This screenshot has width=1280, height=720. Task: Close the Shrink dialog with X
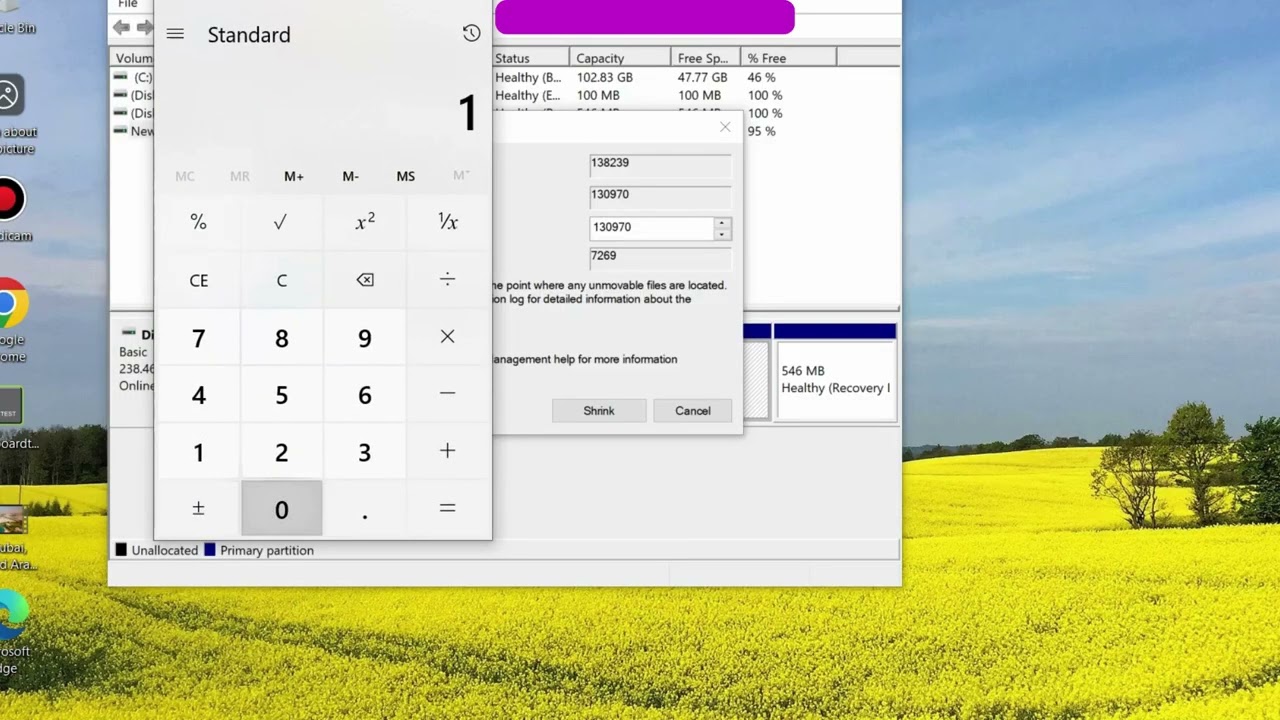click(x=725, y=127)
